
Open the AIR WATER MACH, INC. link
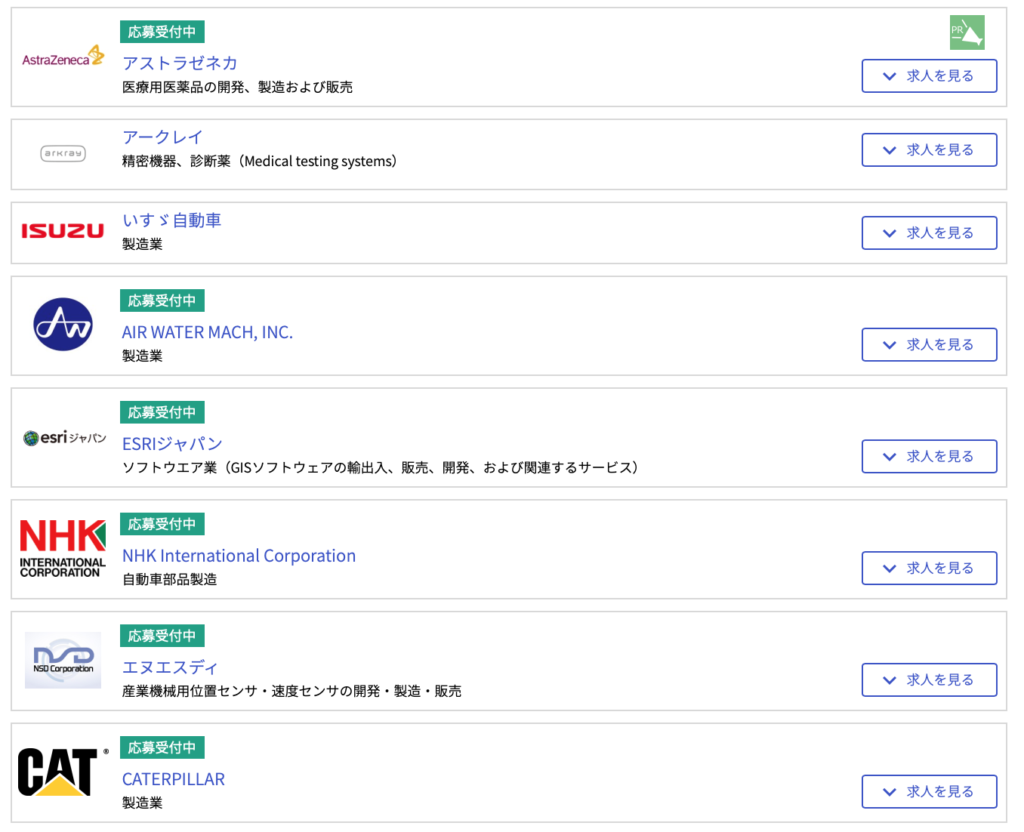point(208,332)
